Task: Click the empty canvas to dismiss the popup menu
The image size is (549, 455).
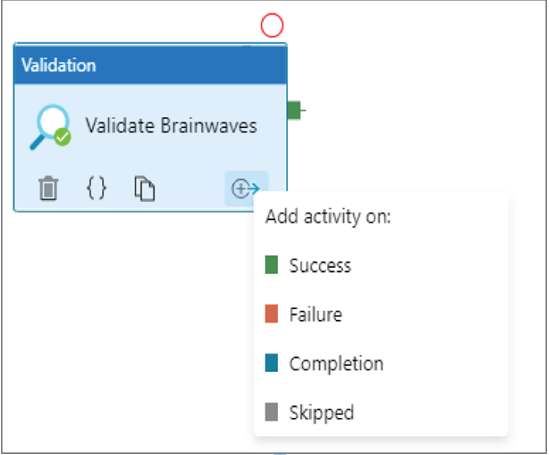Action: (123, 332)
